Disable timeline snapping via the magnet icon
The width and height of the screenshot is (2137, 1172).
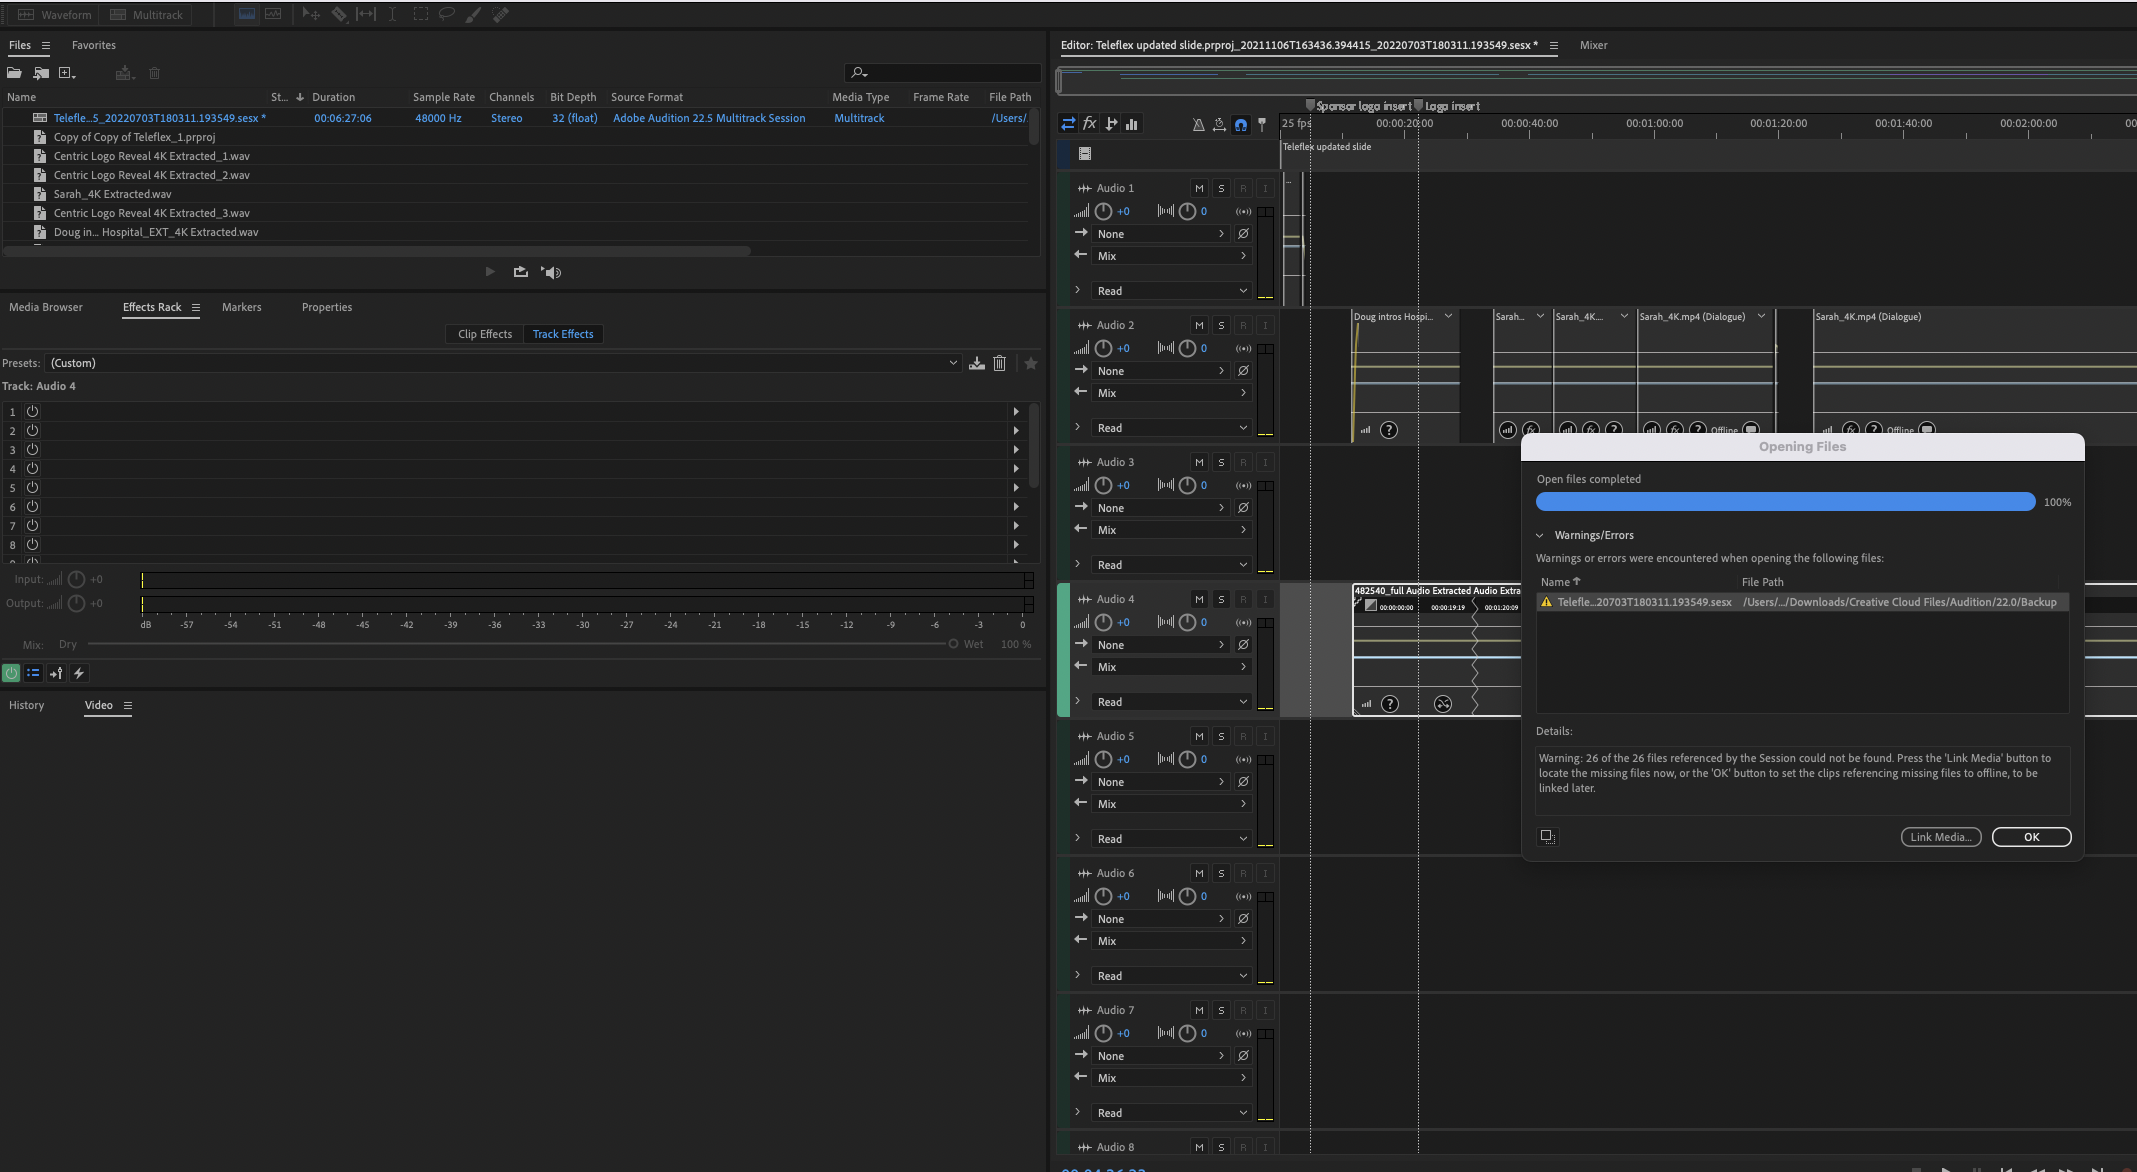coord(1240,123)
